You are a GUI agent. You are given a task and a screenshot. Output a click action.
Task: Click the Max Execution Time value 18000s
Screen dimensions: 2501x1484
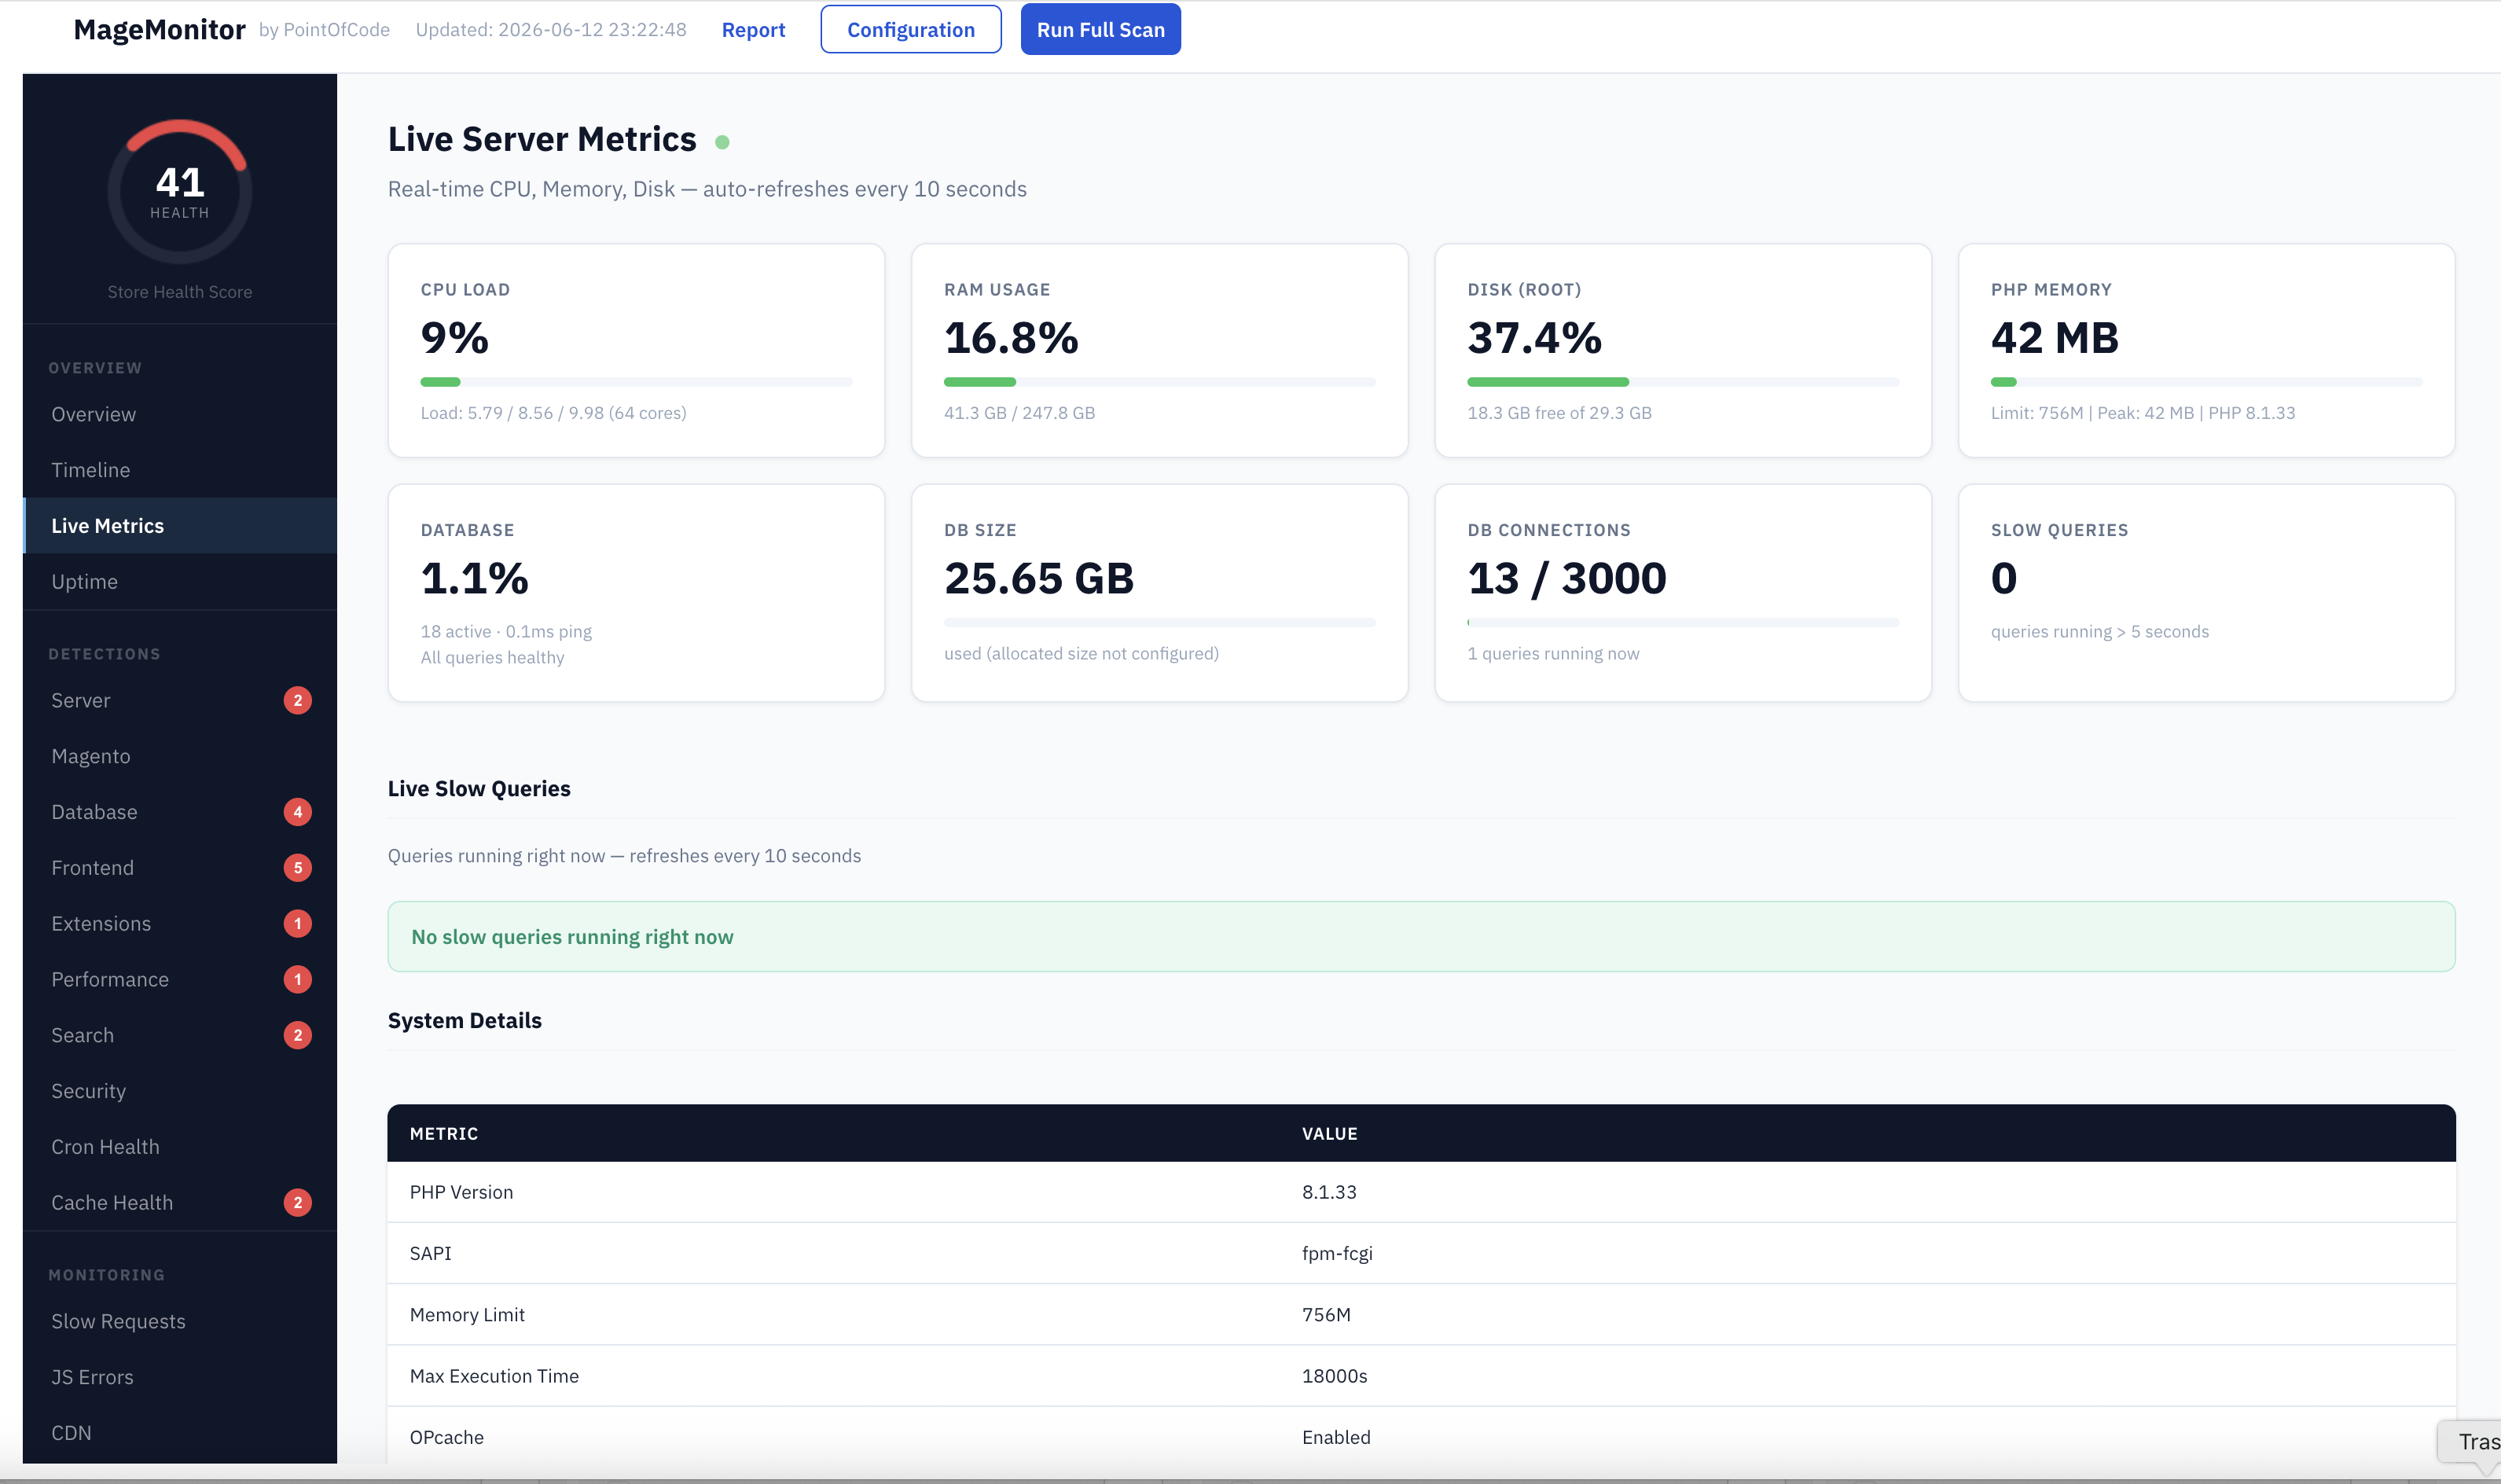point(1334,1376)
